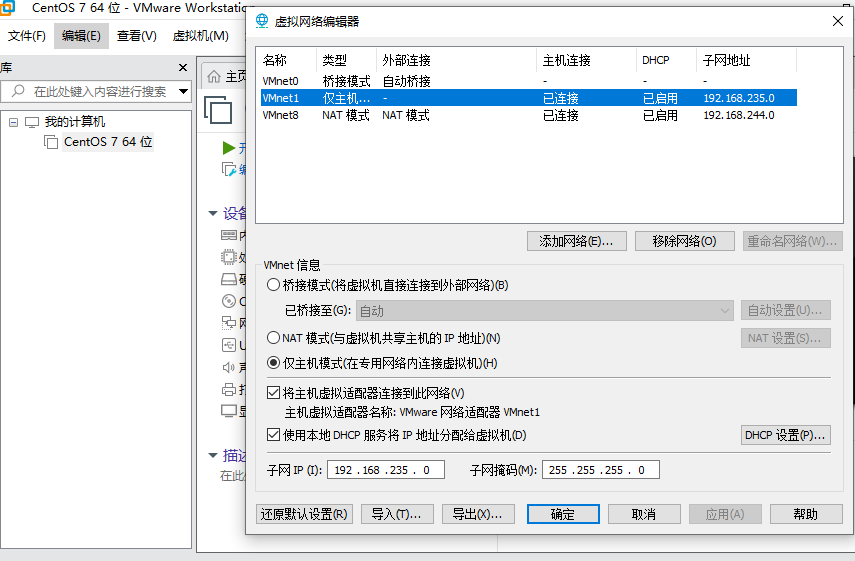
Task: Collapse the devices section triangle
Action: click(x=213, y=213)
